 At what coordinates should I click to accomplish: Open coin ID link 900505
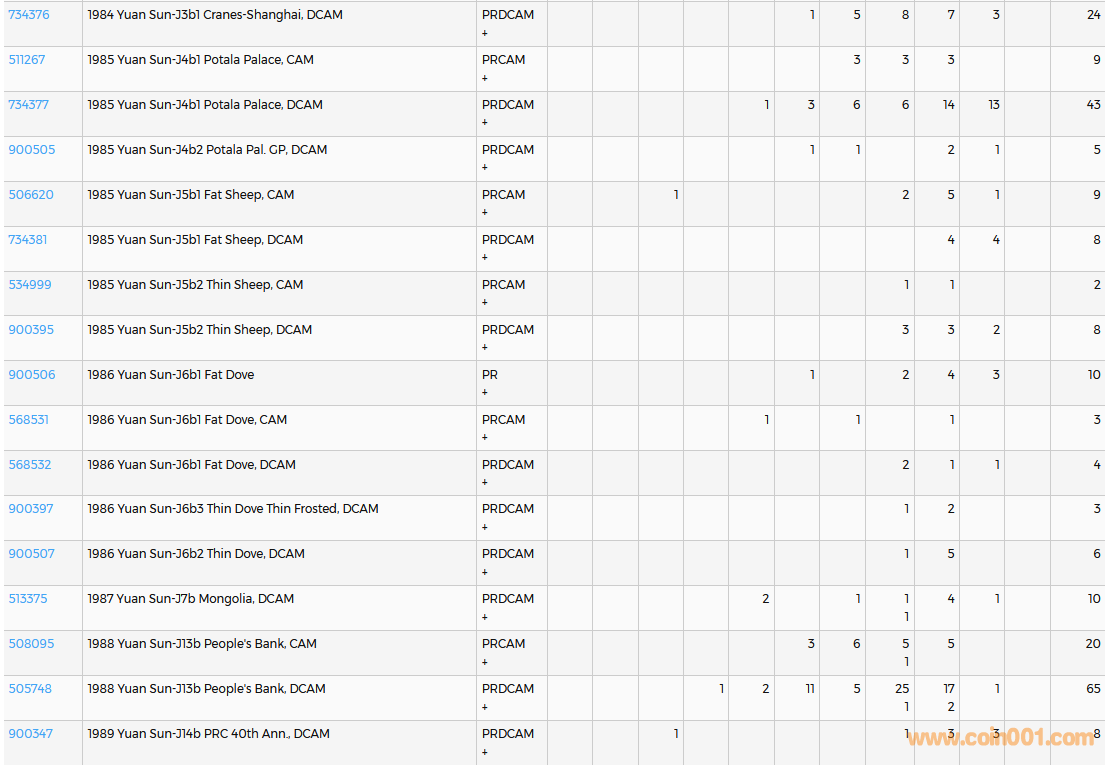32,150
